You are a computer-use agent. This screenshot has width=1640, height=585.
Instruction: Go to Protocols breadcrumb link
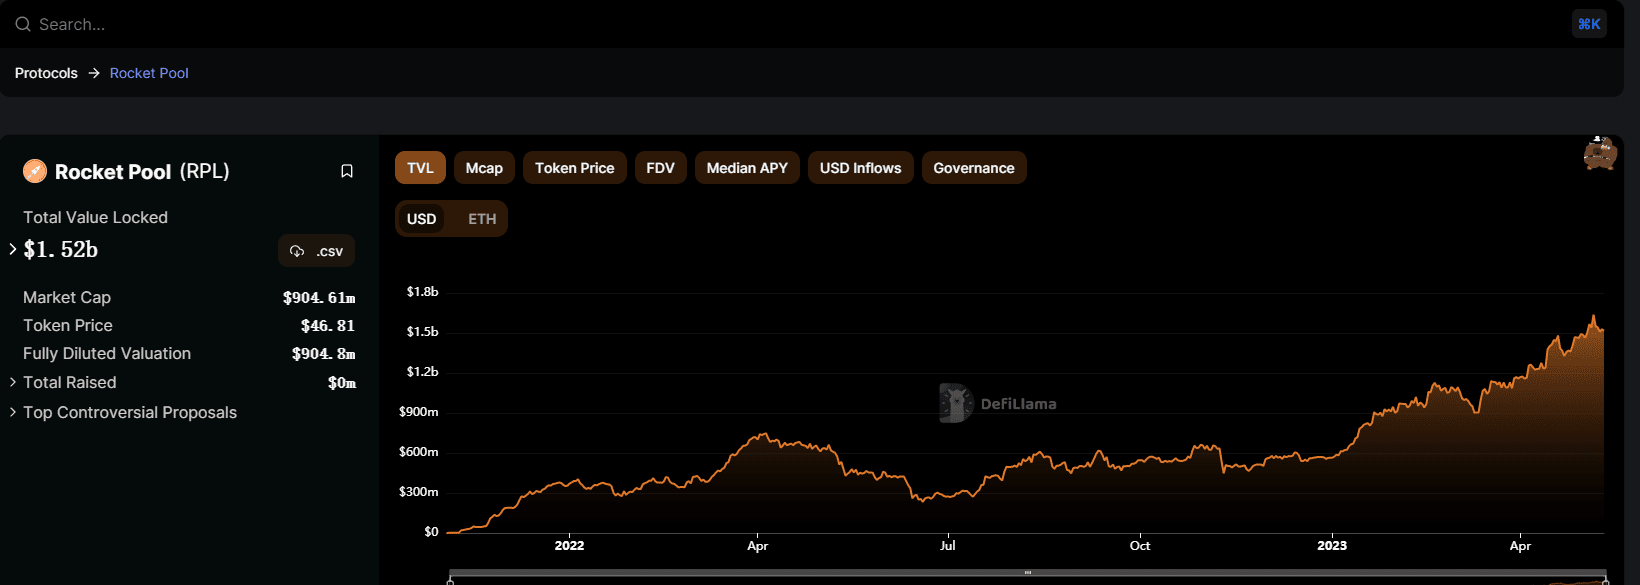pyautogui.click(x=46, y=73)
